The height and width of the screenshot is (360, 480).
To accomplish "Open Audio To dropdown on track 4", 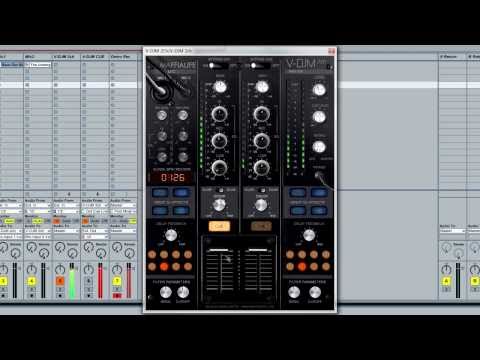I will click(38, 231).
